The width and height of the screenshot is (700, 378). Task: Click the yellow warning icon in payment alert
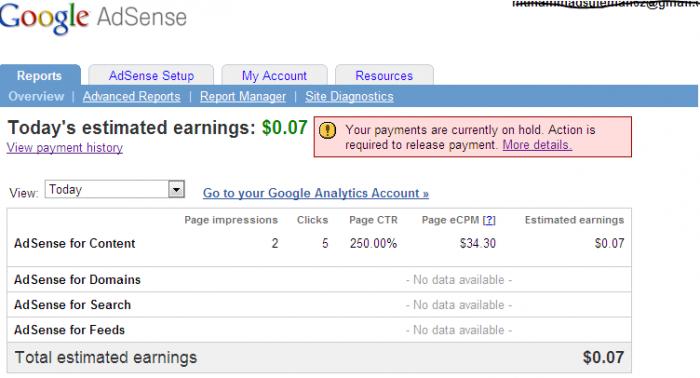click(x=327, y=131)
